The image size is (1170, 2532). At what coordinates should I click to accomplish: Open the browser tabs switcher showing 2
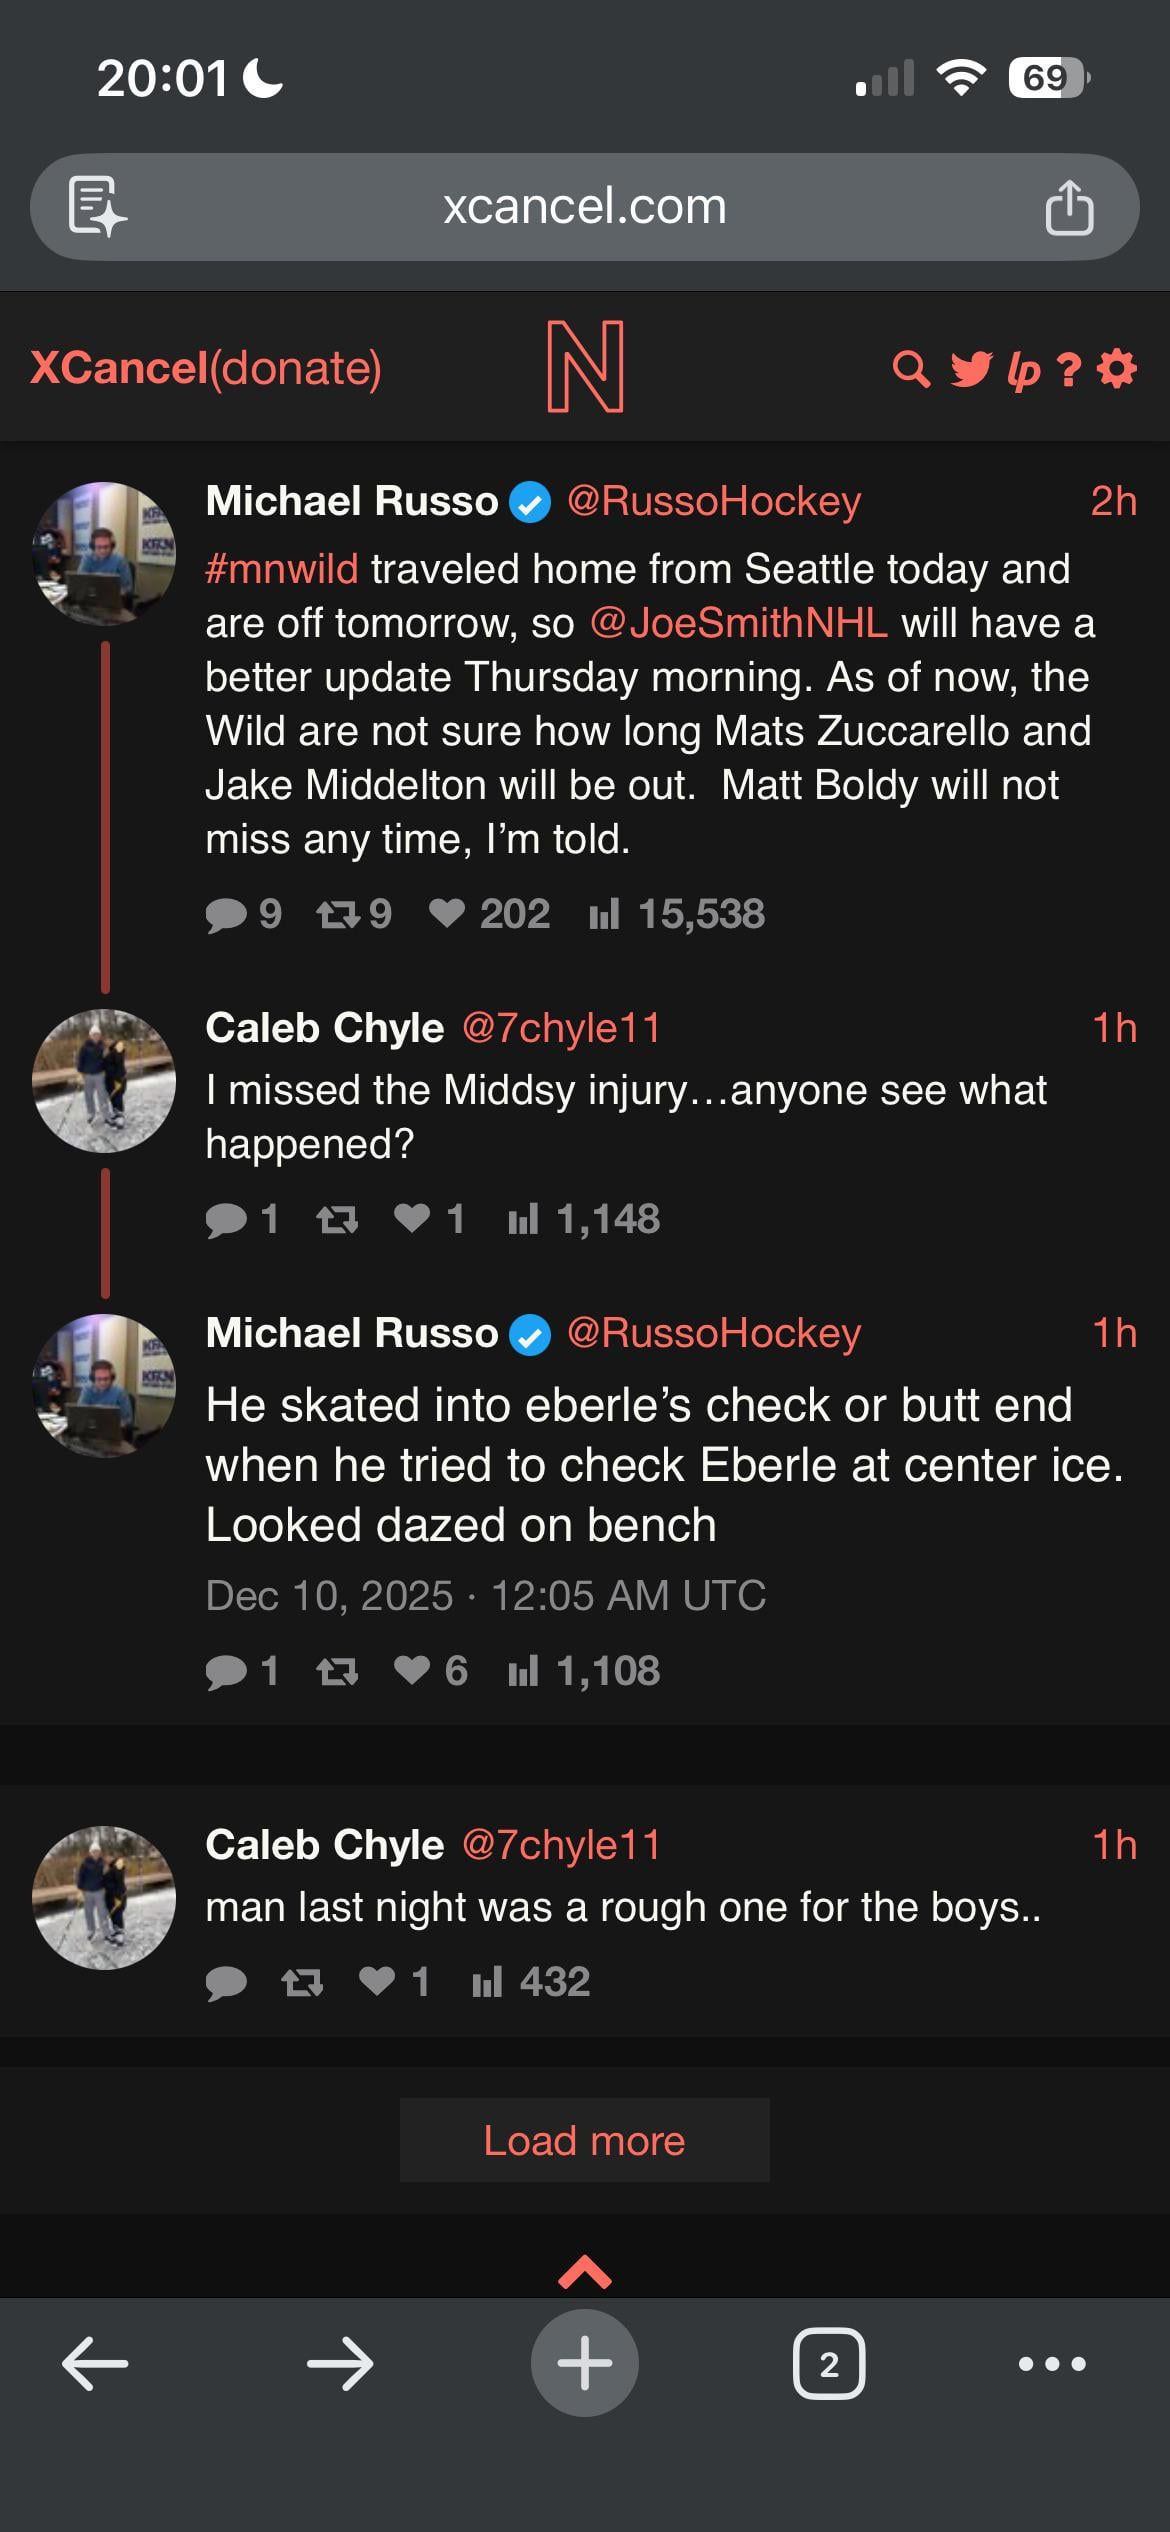(828, 2364)
